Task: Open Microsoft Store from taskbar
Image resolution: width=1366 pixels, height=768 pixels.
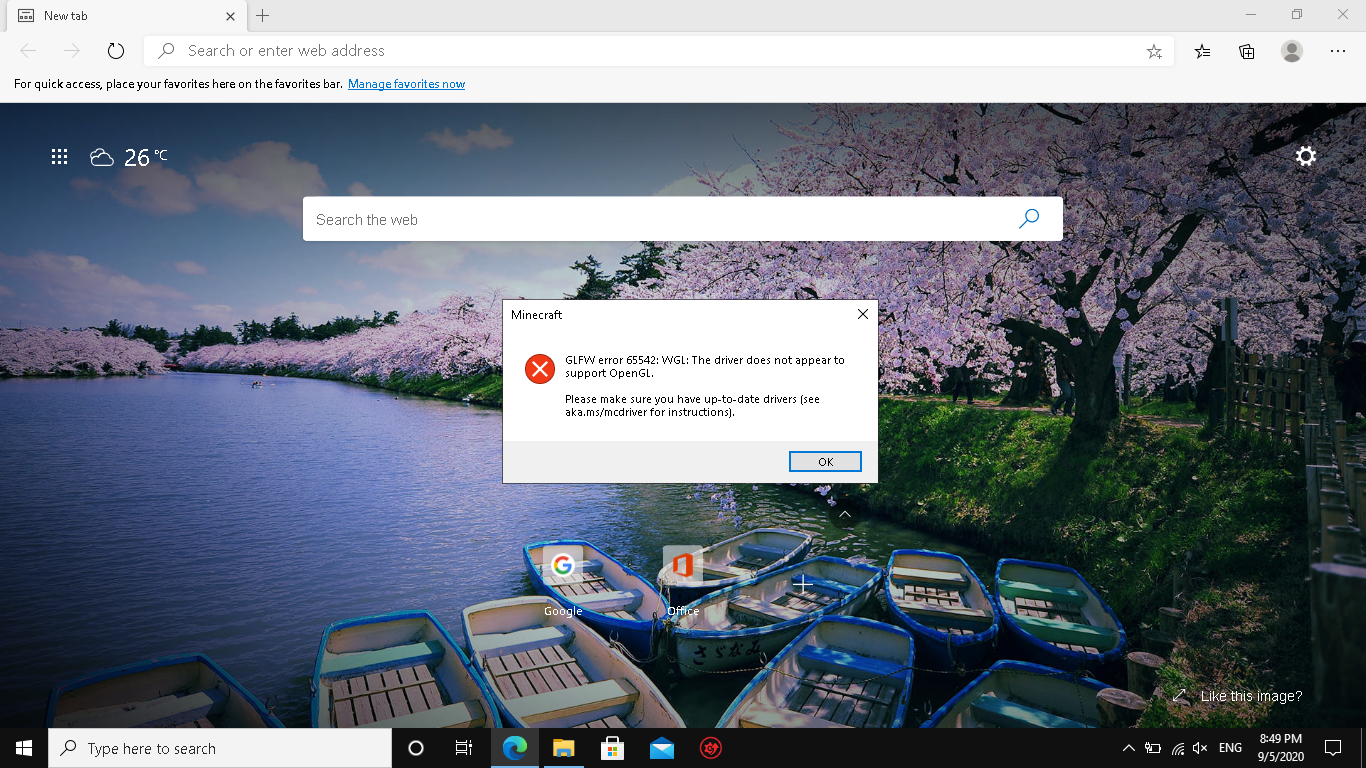Action: (612, 748)
